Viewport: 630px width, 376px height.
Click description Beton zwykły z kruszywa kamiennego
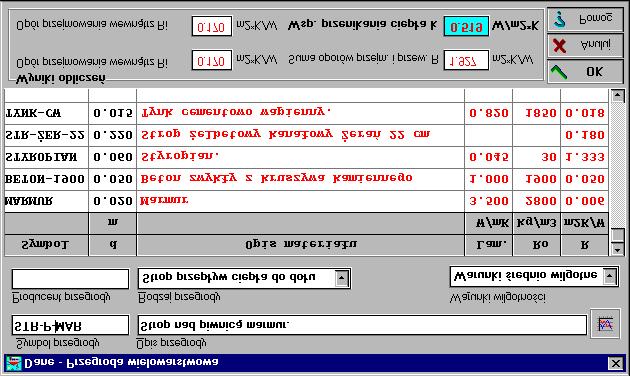[301, 180]
